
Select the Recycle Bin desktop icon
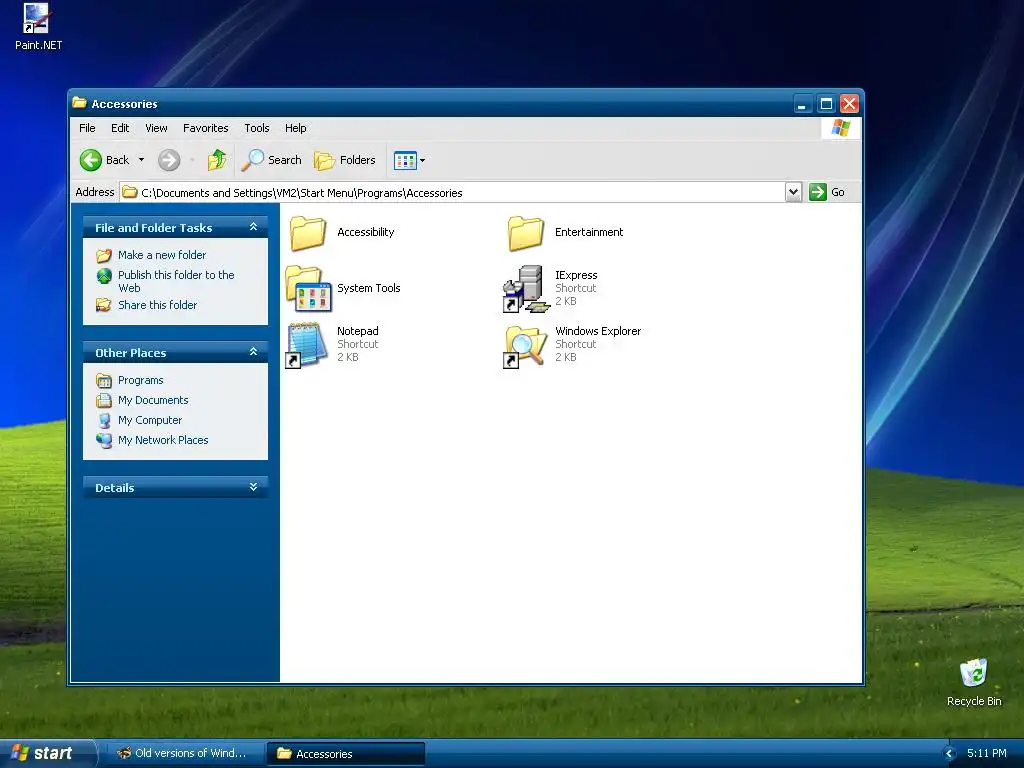(x=974, y=683)
